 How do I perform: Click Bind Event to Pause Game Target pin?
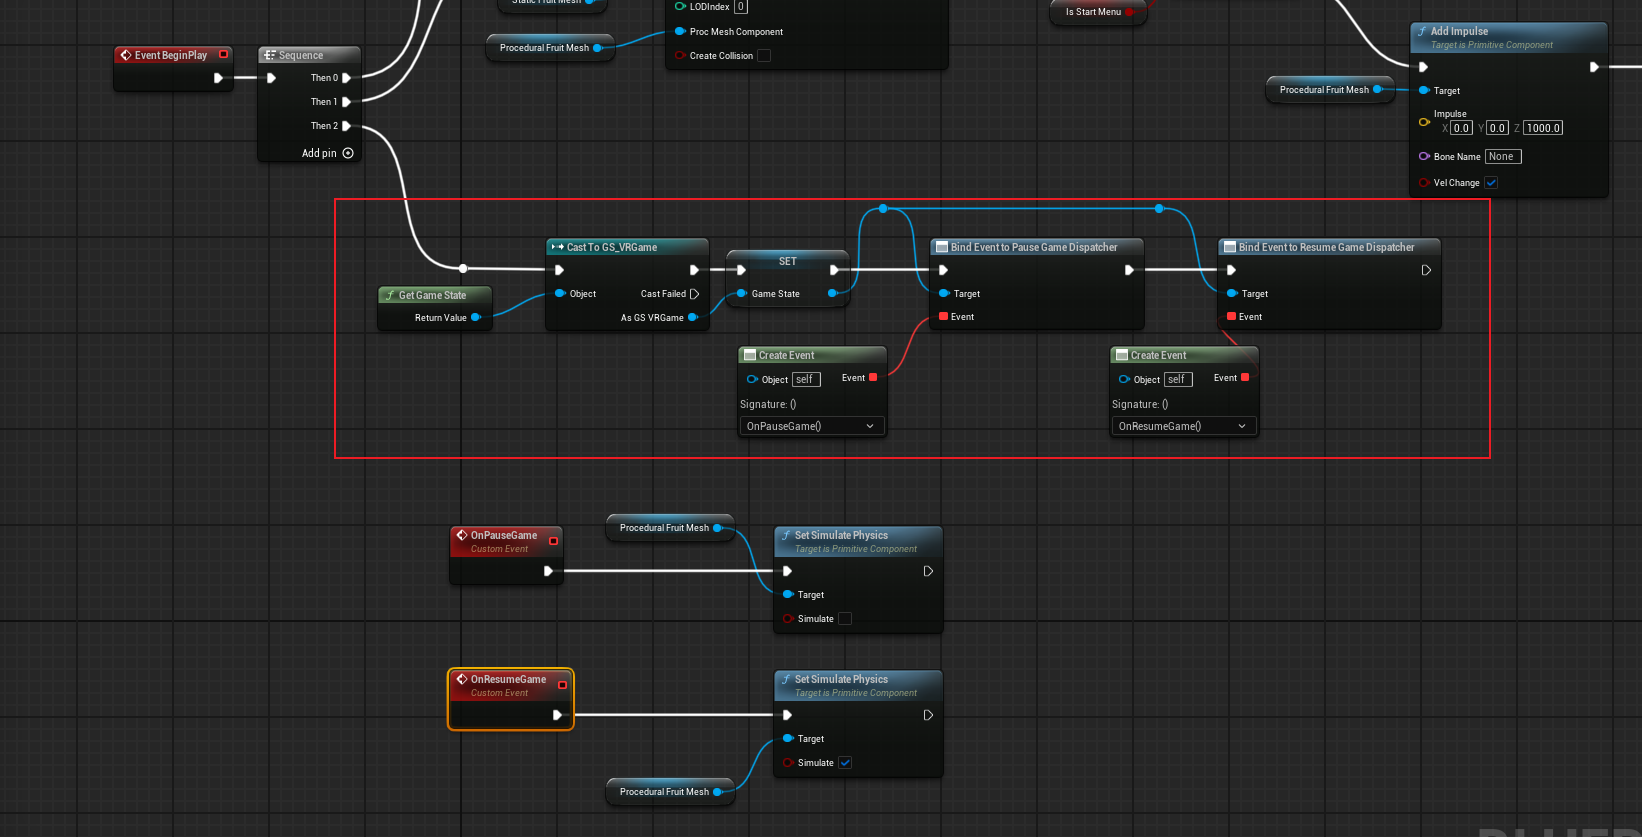tap(943, 294)
